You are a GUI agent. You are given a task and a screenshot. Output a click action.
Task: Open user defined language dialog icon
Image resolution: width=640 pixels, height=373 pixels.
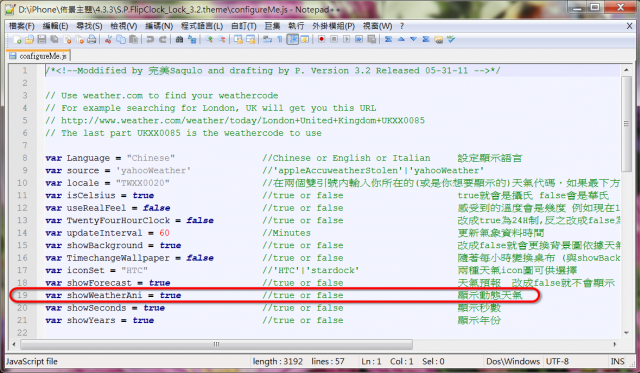click(x=305, y=40)
